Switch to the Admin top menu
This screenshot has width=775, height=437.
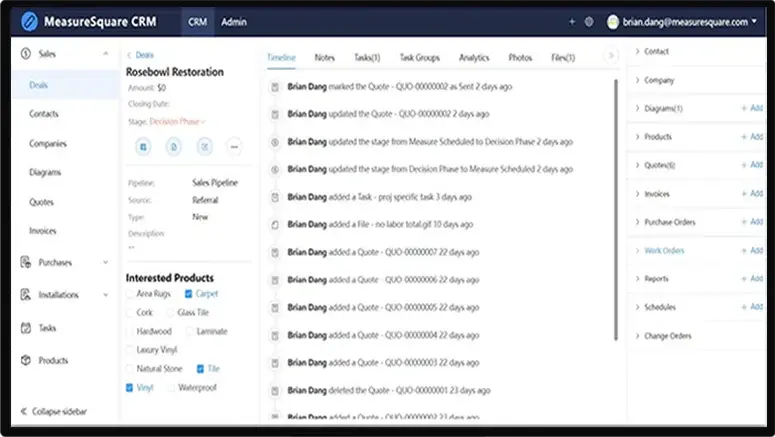tap(234, 22)
